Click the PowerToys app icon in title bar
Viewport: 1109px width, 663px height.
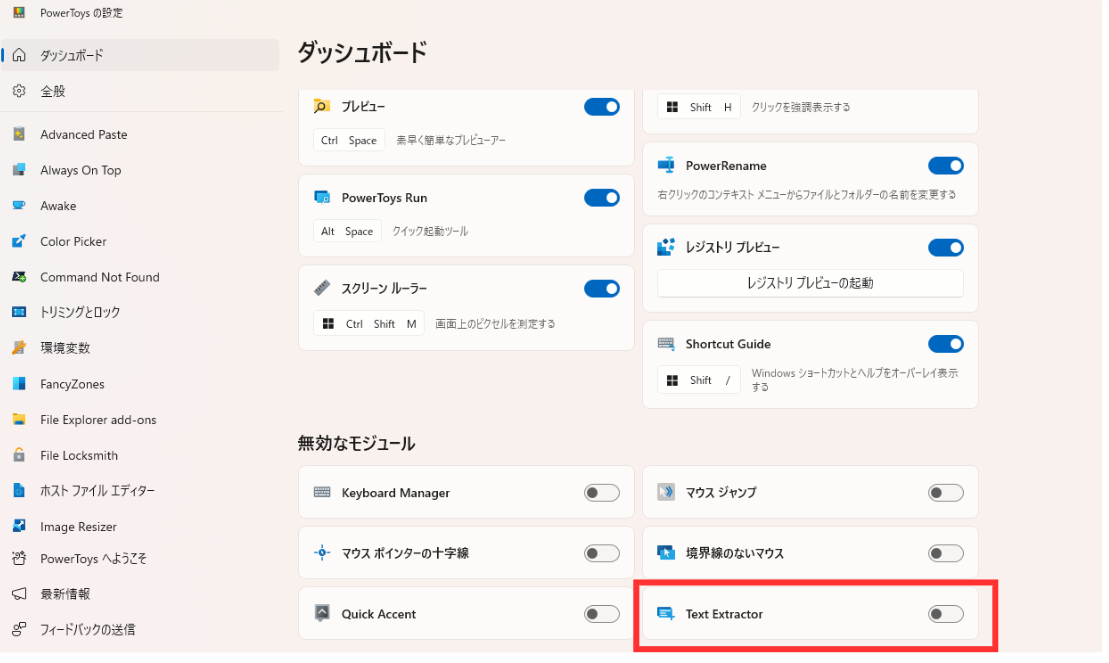[19, 12]
